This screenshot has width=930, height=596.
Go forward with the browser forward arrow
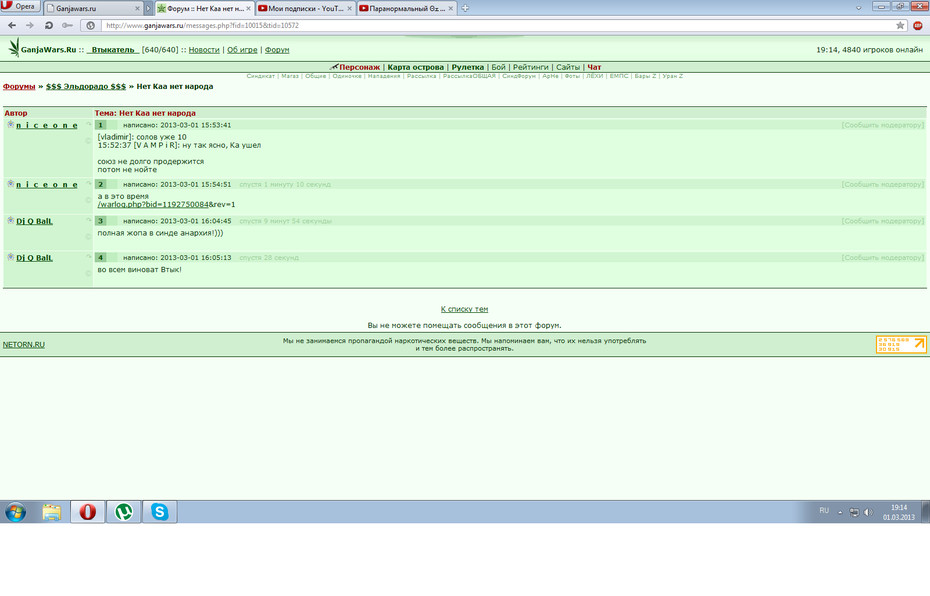30,26
